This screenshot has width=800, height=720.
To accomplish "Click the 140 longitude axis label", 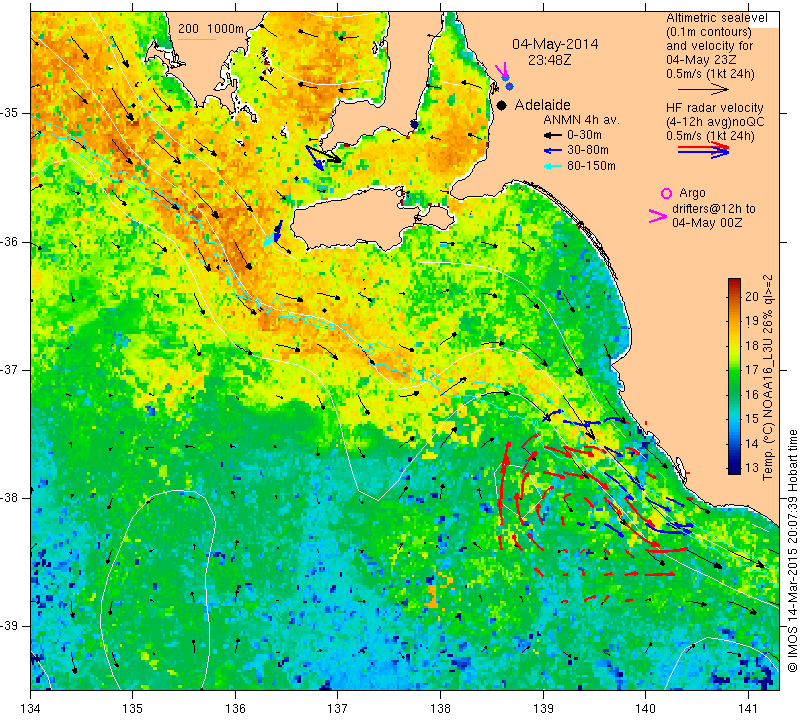I will (645, 709).
